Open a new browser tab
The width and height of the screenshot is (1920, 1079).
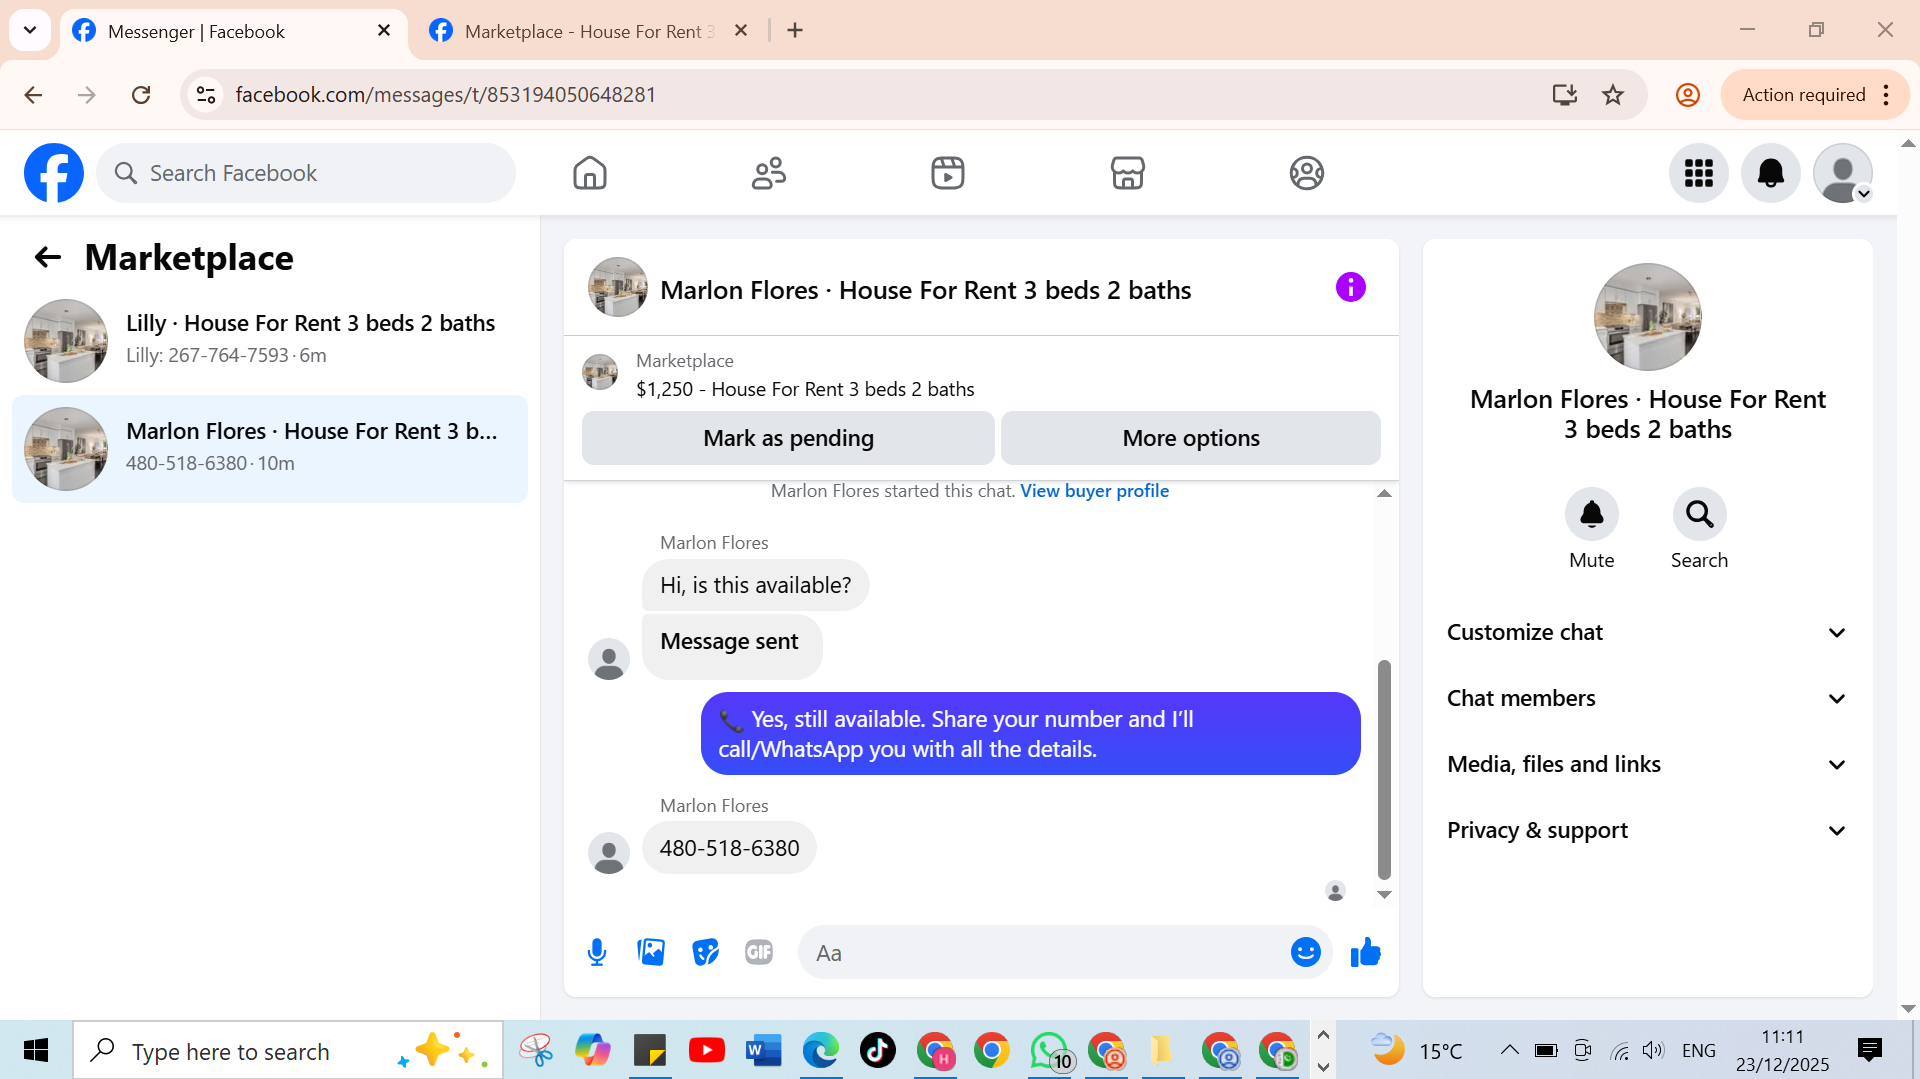(795, 31)
